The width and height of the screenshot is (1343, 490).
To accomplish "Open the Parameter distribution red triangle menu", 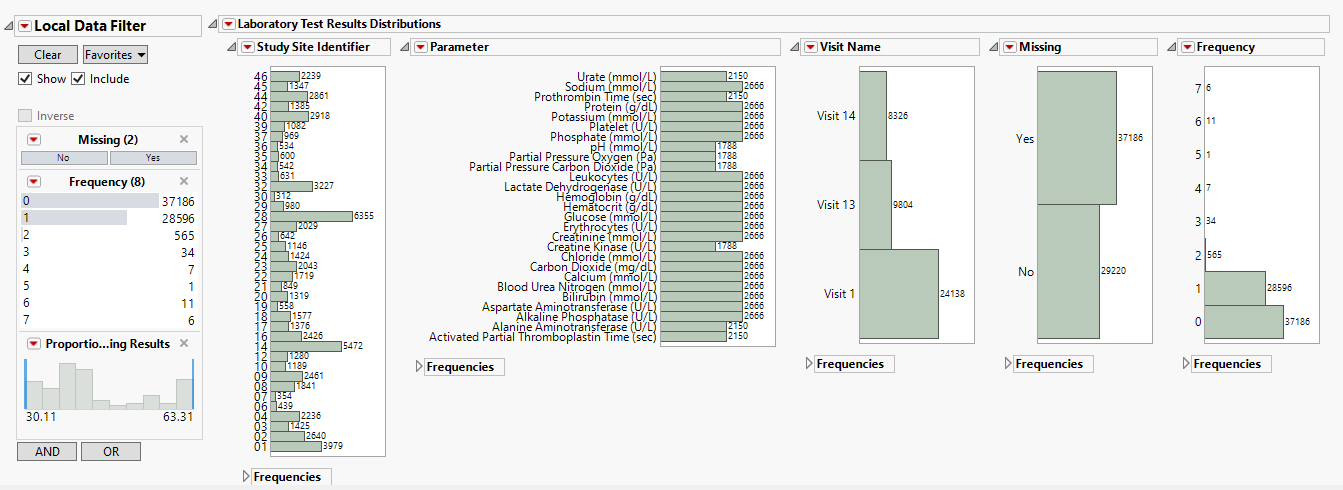I will tap(420, 47).
